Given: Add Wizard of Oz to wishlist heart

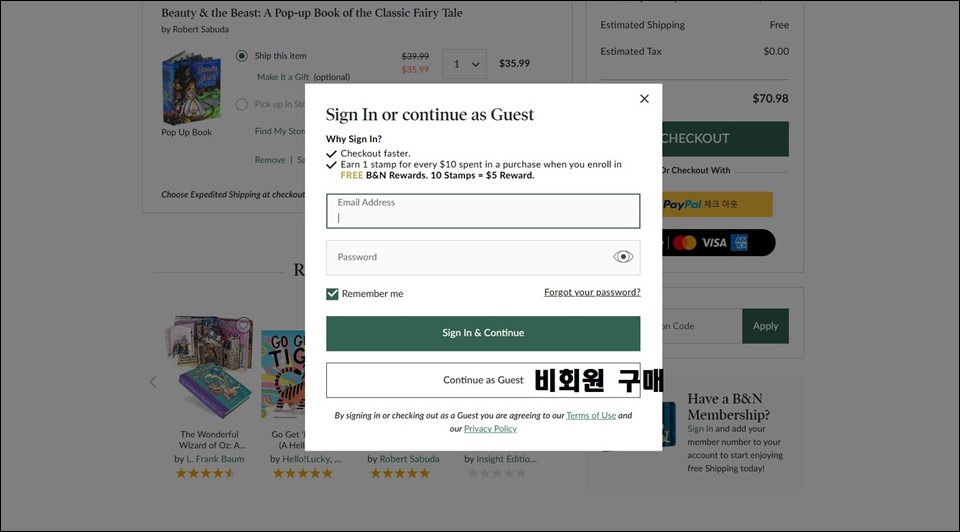Looking at the screenshot, I should (x=243, y=325).
